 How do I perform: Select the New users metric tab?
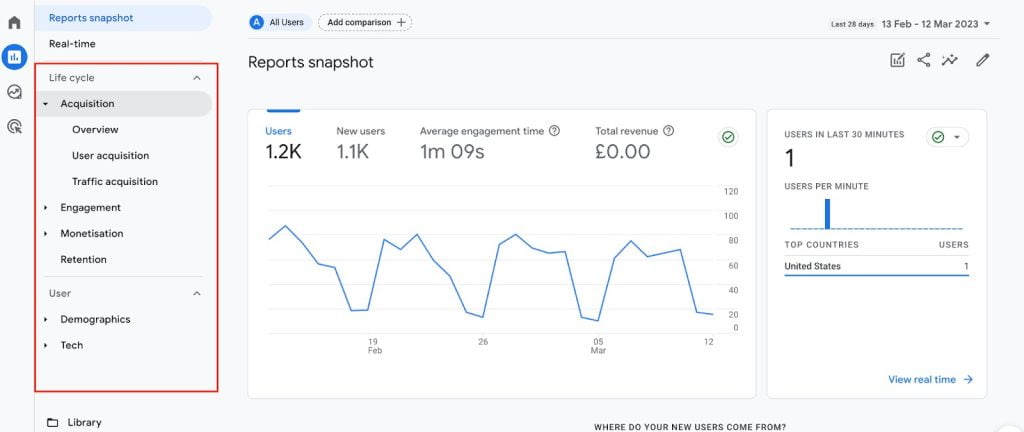point(360,144)
